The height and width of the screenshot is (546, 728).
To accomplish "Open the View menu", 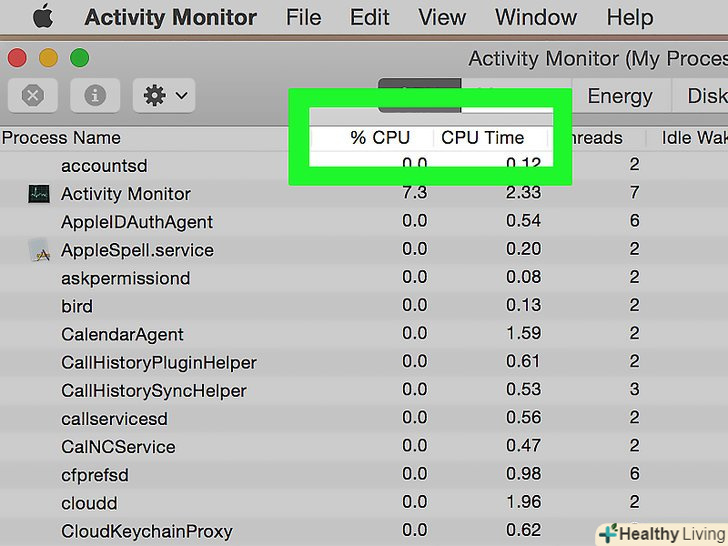I will point(442,17).
